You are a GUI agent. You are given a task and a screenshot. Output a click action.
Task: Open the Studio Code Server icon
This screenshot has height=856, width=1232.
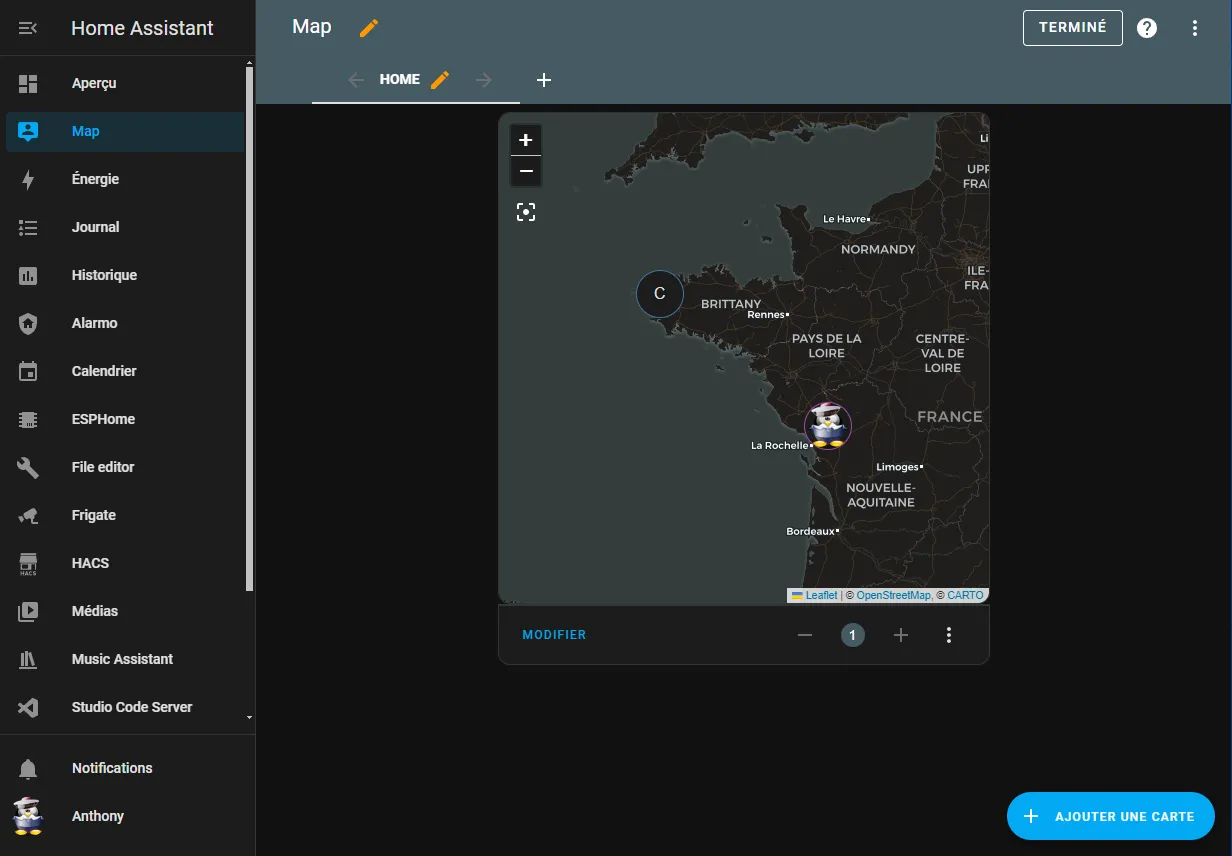[x=28, y=707]
